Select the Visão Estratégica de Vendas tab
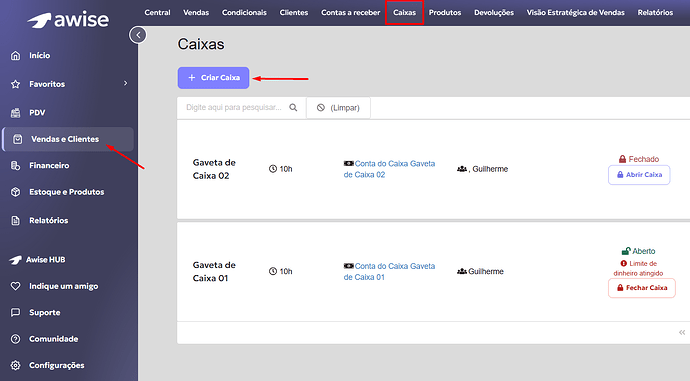Screen dimensions: 690x381 coord(576,12)
